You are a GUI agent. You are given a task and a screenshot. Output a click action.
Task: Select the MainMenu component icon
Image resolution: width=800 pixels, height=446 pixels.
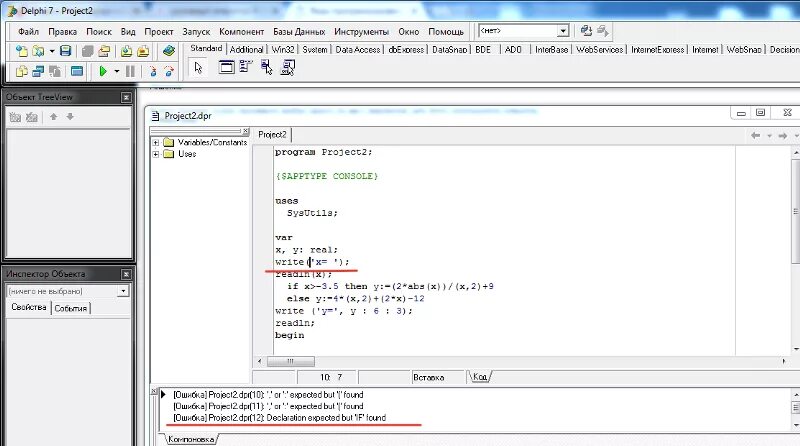(246, 66)
